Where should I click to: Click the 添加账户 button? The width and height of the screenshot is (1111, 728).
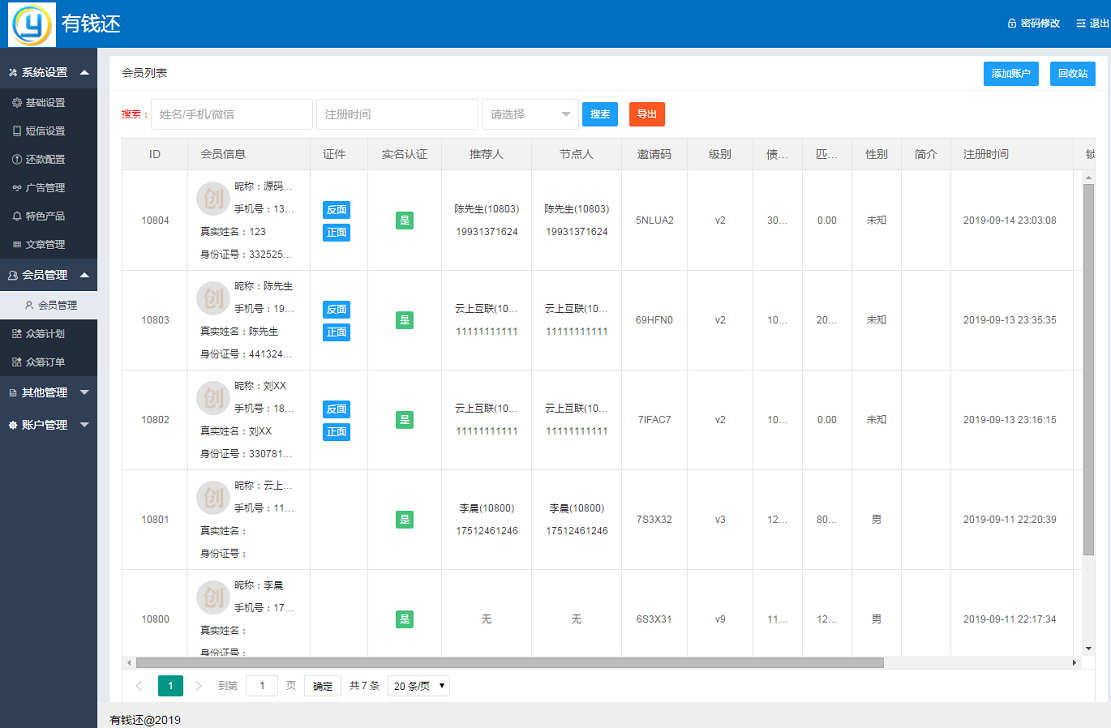tap(1010, 74)
